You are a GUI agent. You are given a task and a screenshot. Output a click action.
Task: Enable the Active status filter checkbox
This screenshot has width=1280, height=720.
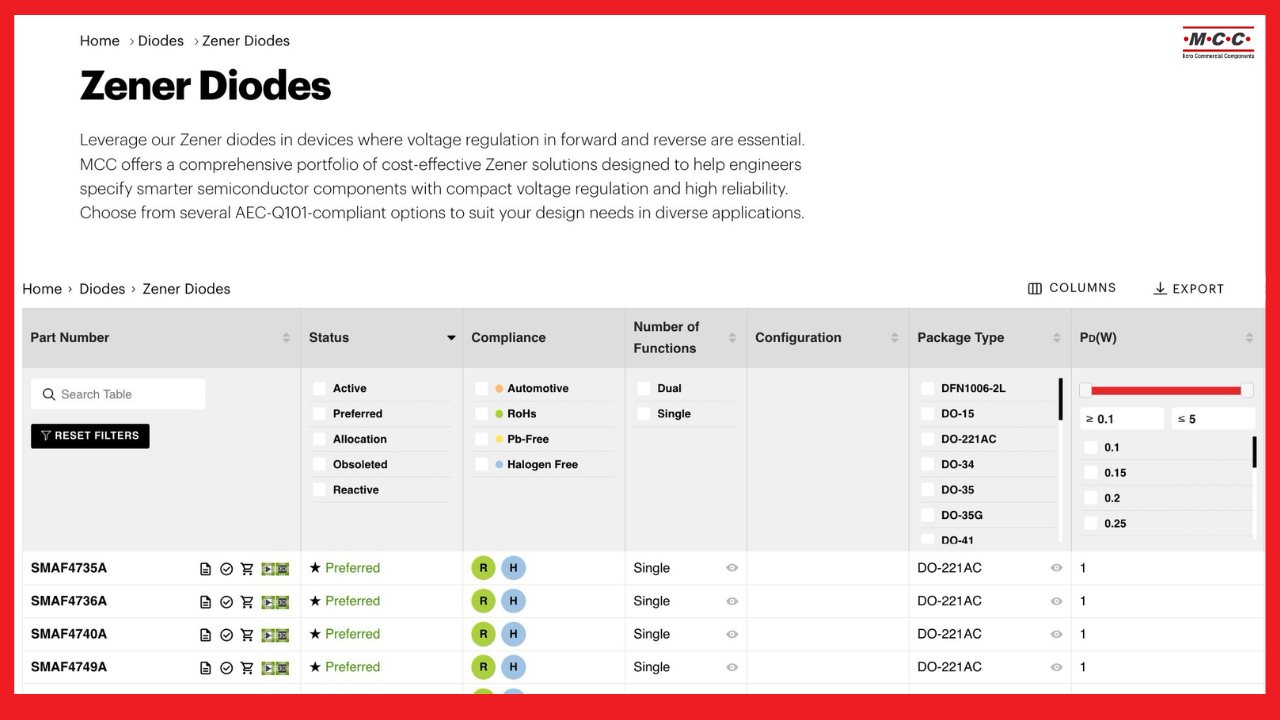(319, 388)
